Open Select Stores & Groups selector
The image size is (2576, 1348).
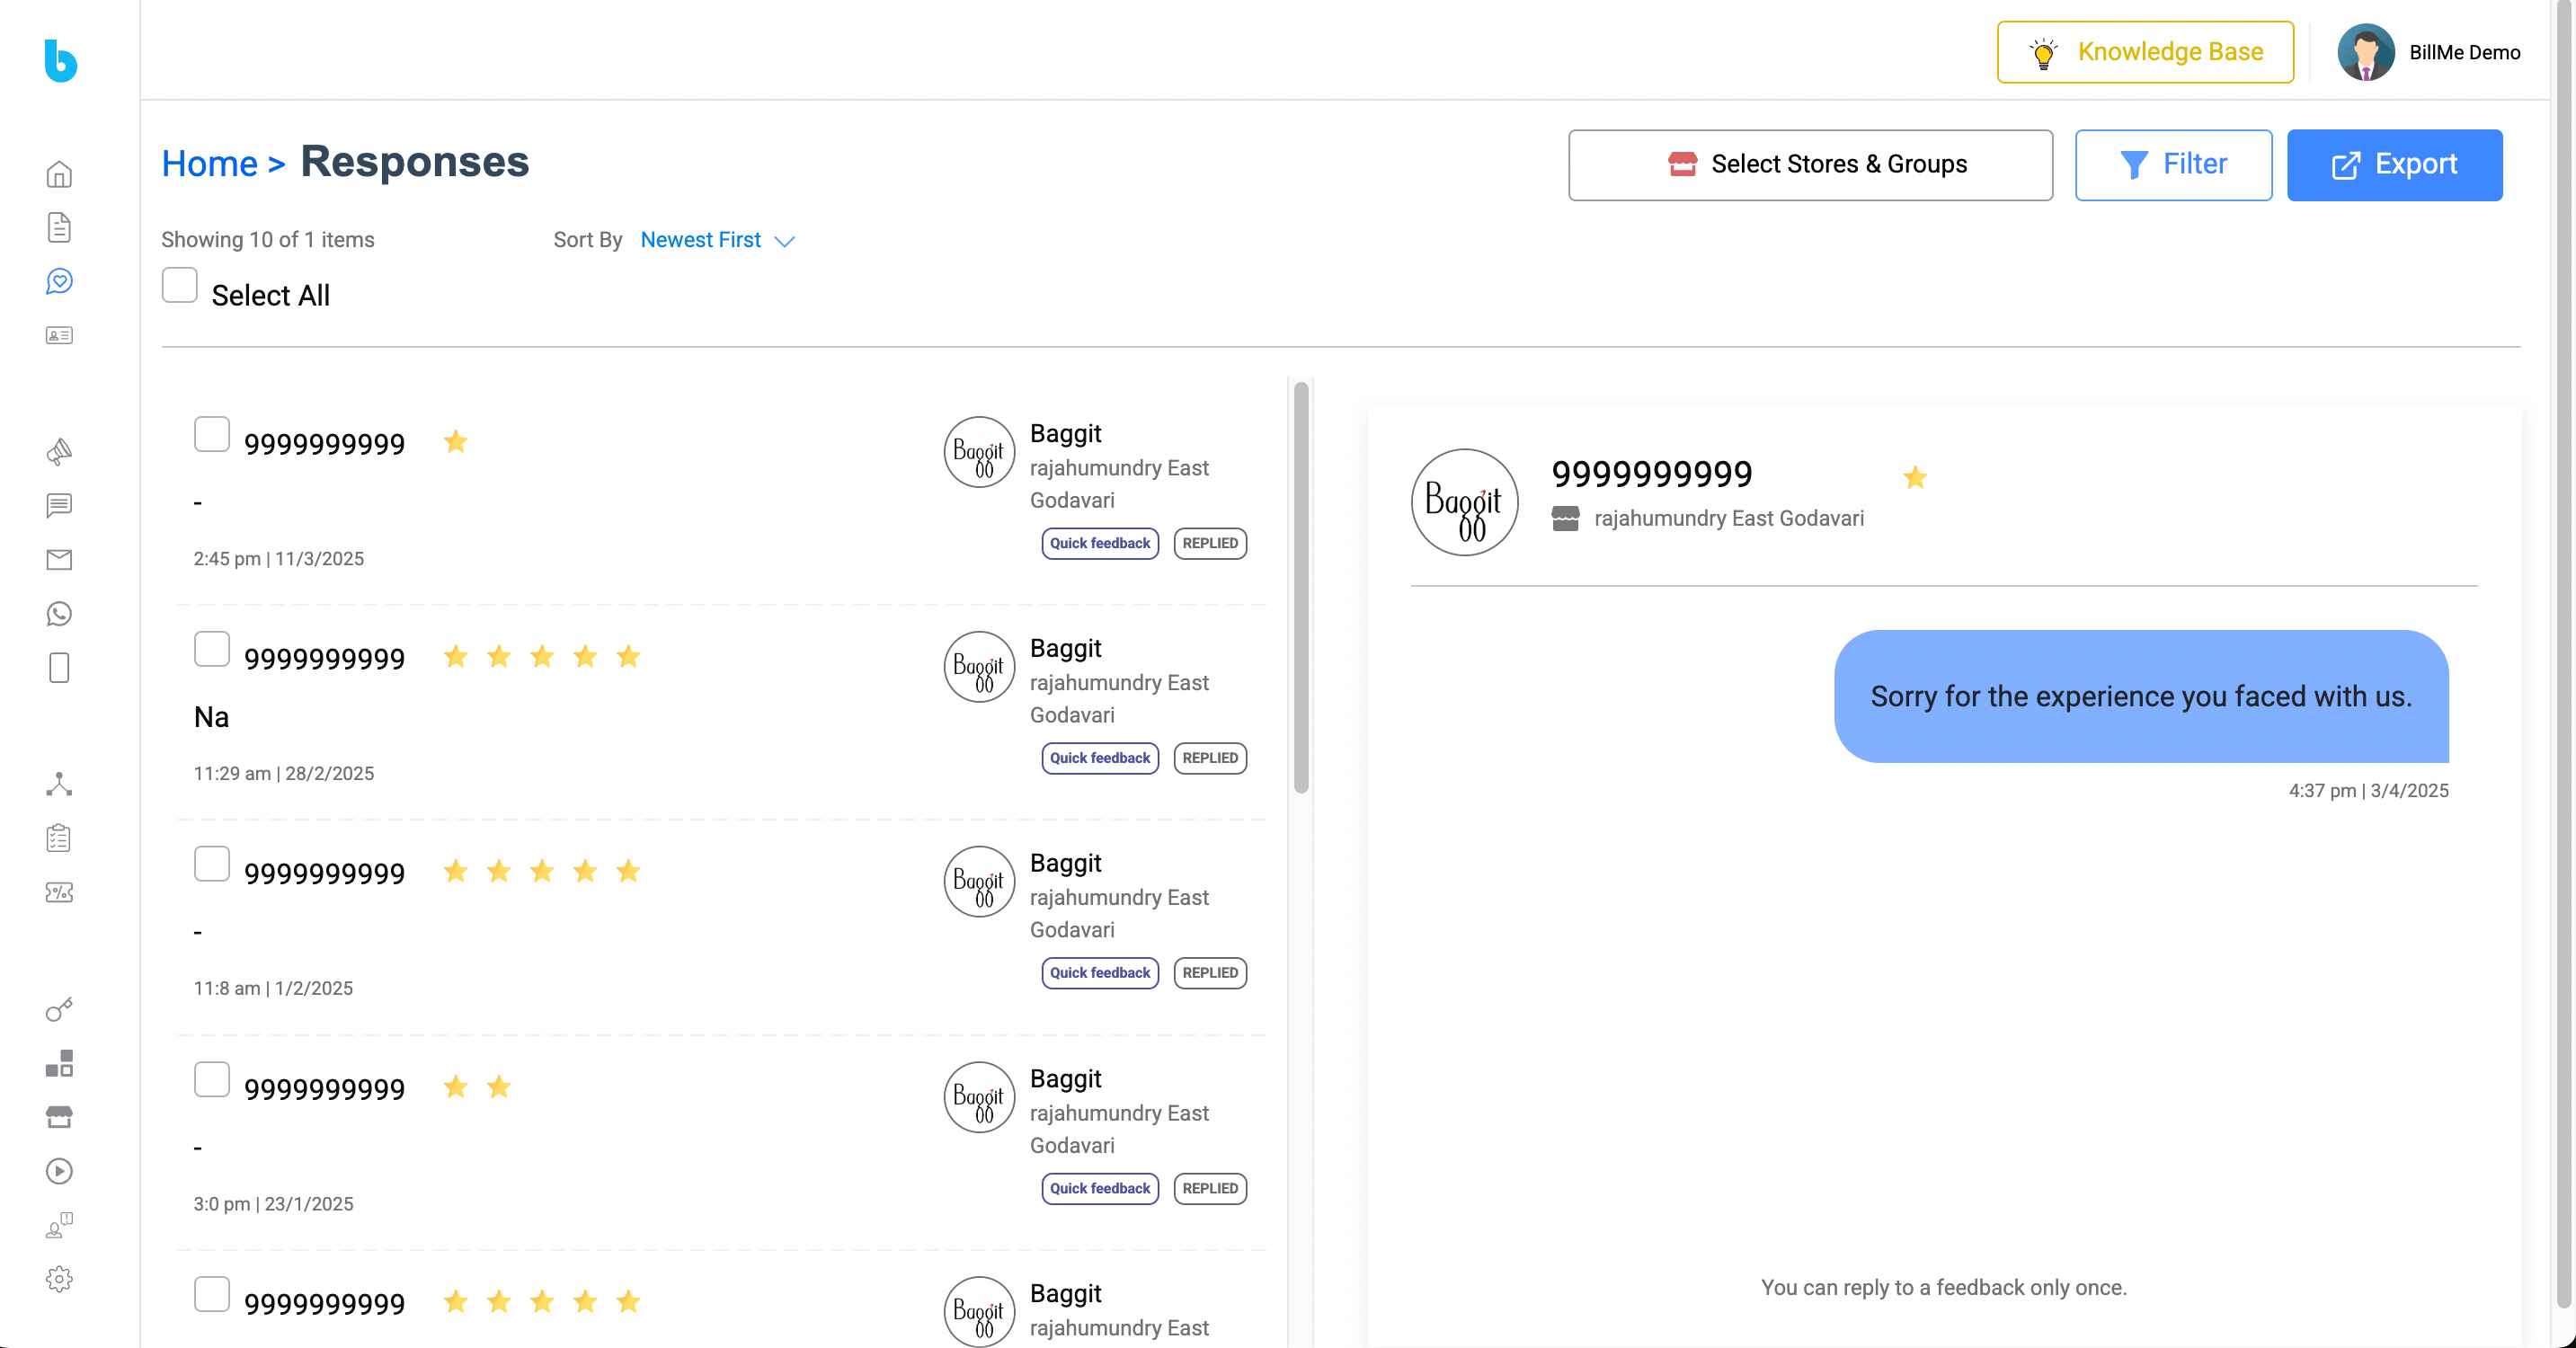pyautogui.click(x=1809, y=164)
